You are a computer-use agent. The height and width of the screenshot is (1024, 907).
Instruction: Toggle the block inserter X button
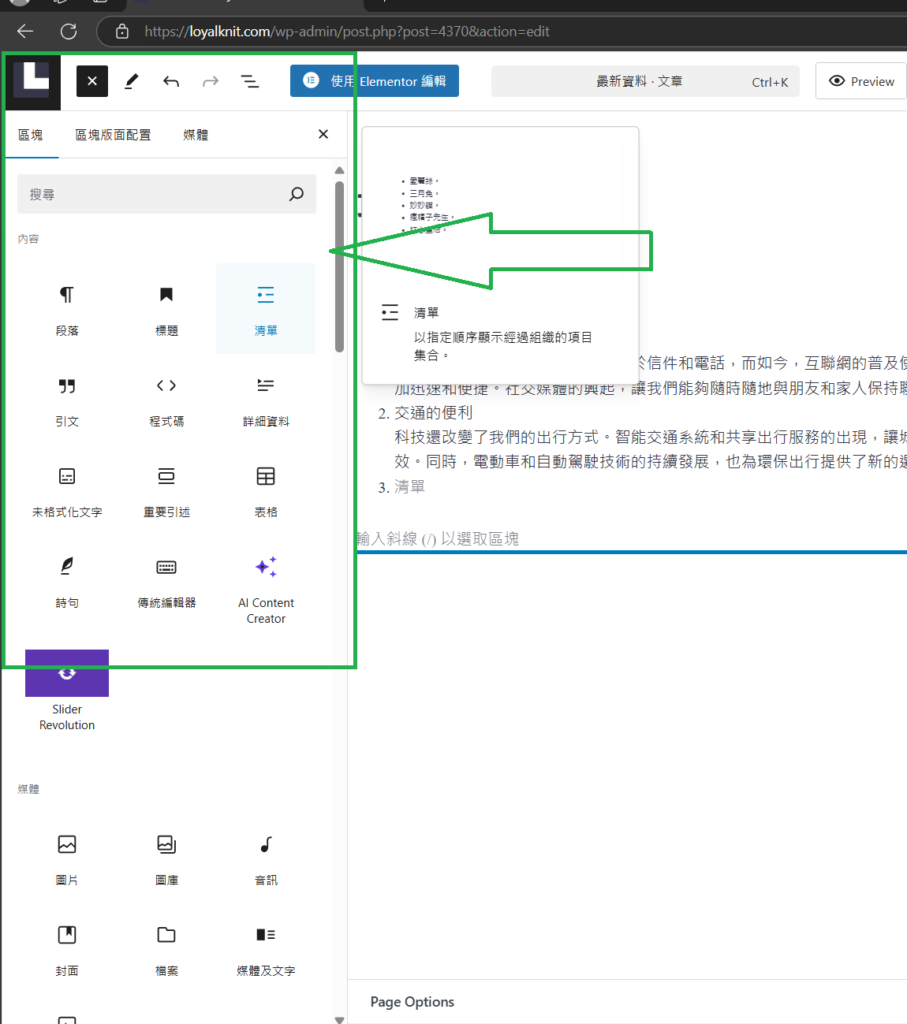[x=92, y=81]
